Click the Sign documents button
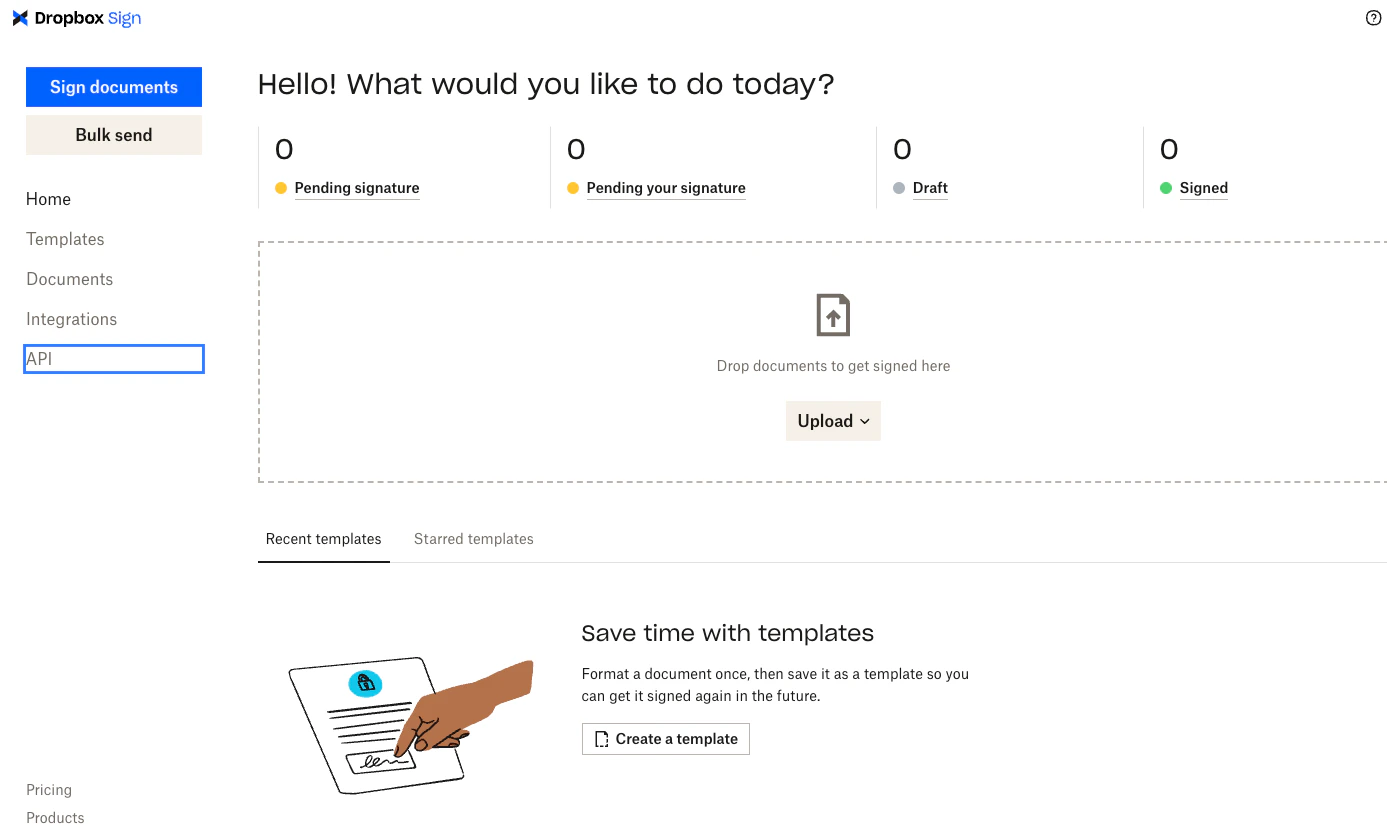This screenshot has height=833, width=1387. 114,87
